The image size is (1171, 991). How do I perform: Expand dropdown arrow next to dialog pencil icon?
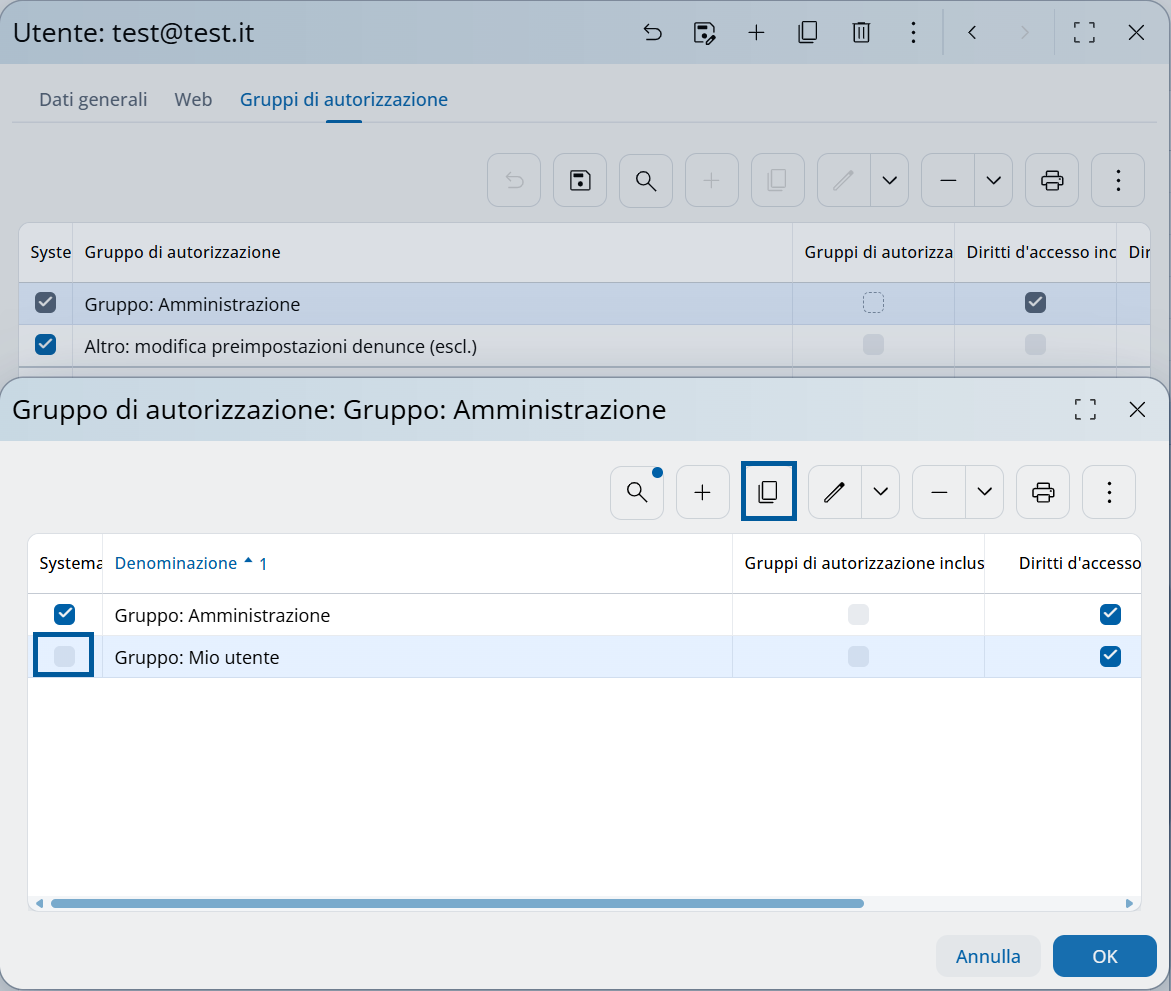pos(880,492)
